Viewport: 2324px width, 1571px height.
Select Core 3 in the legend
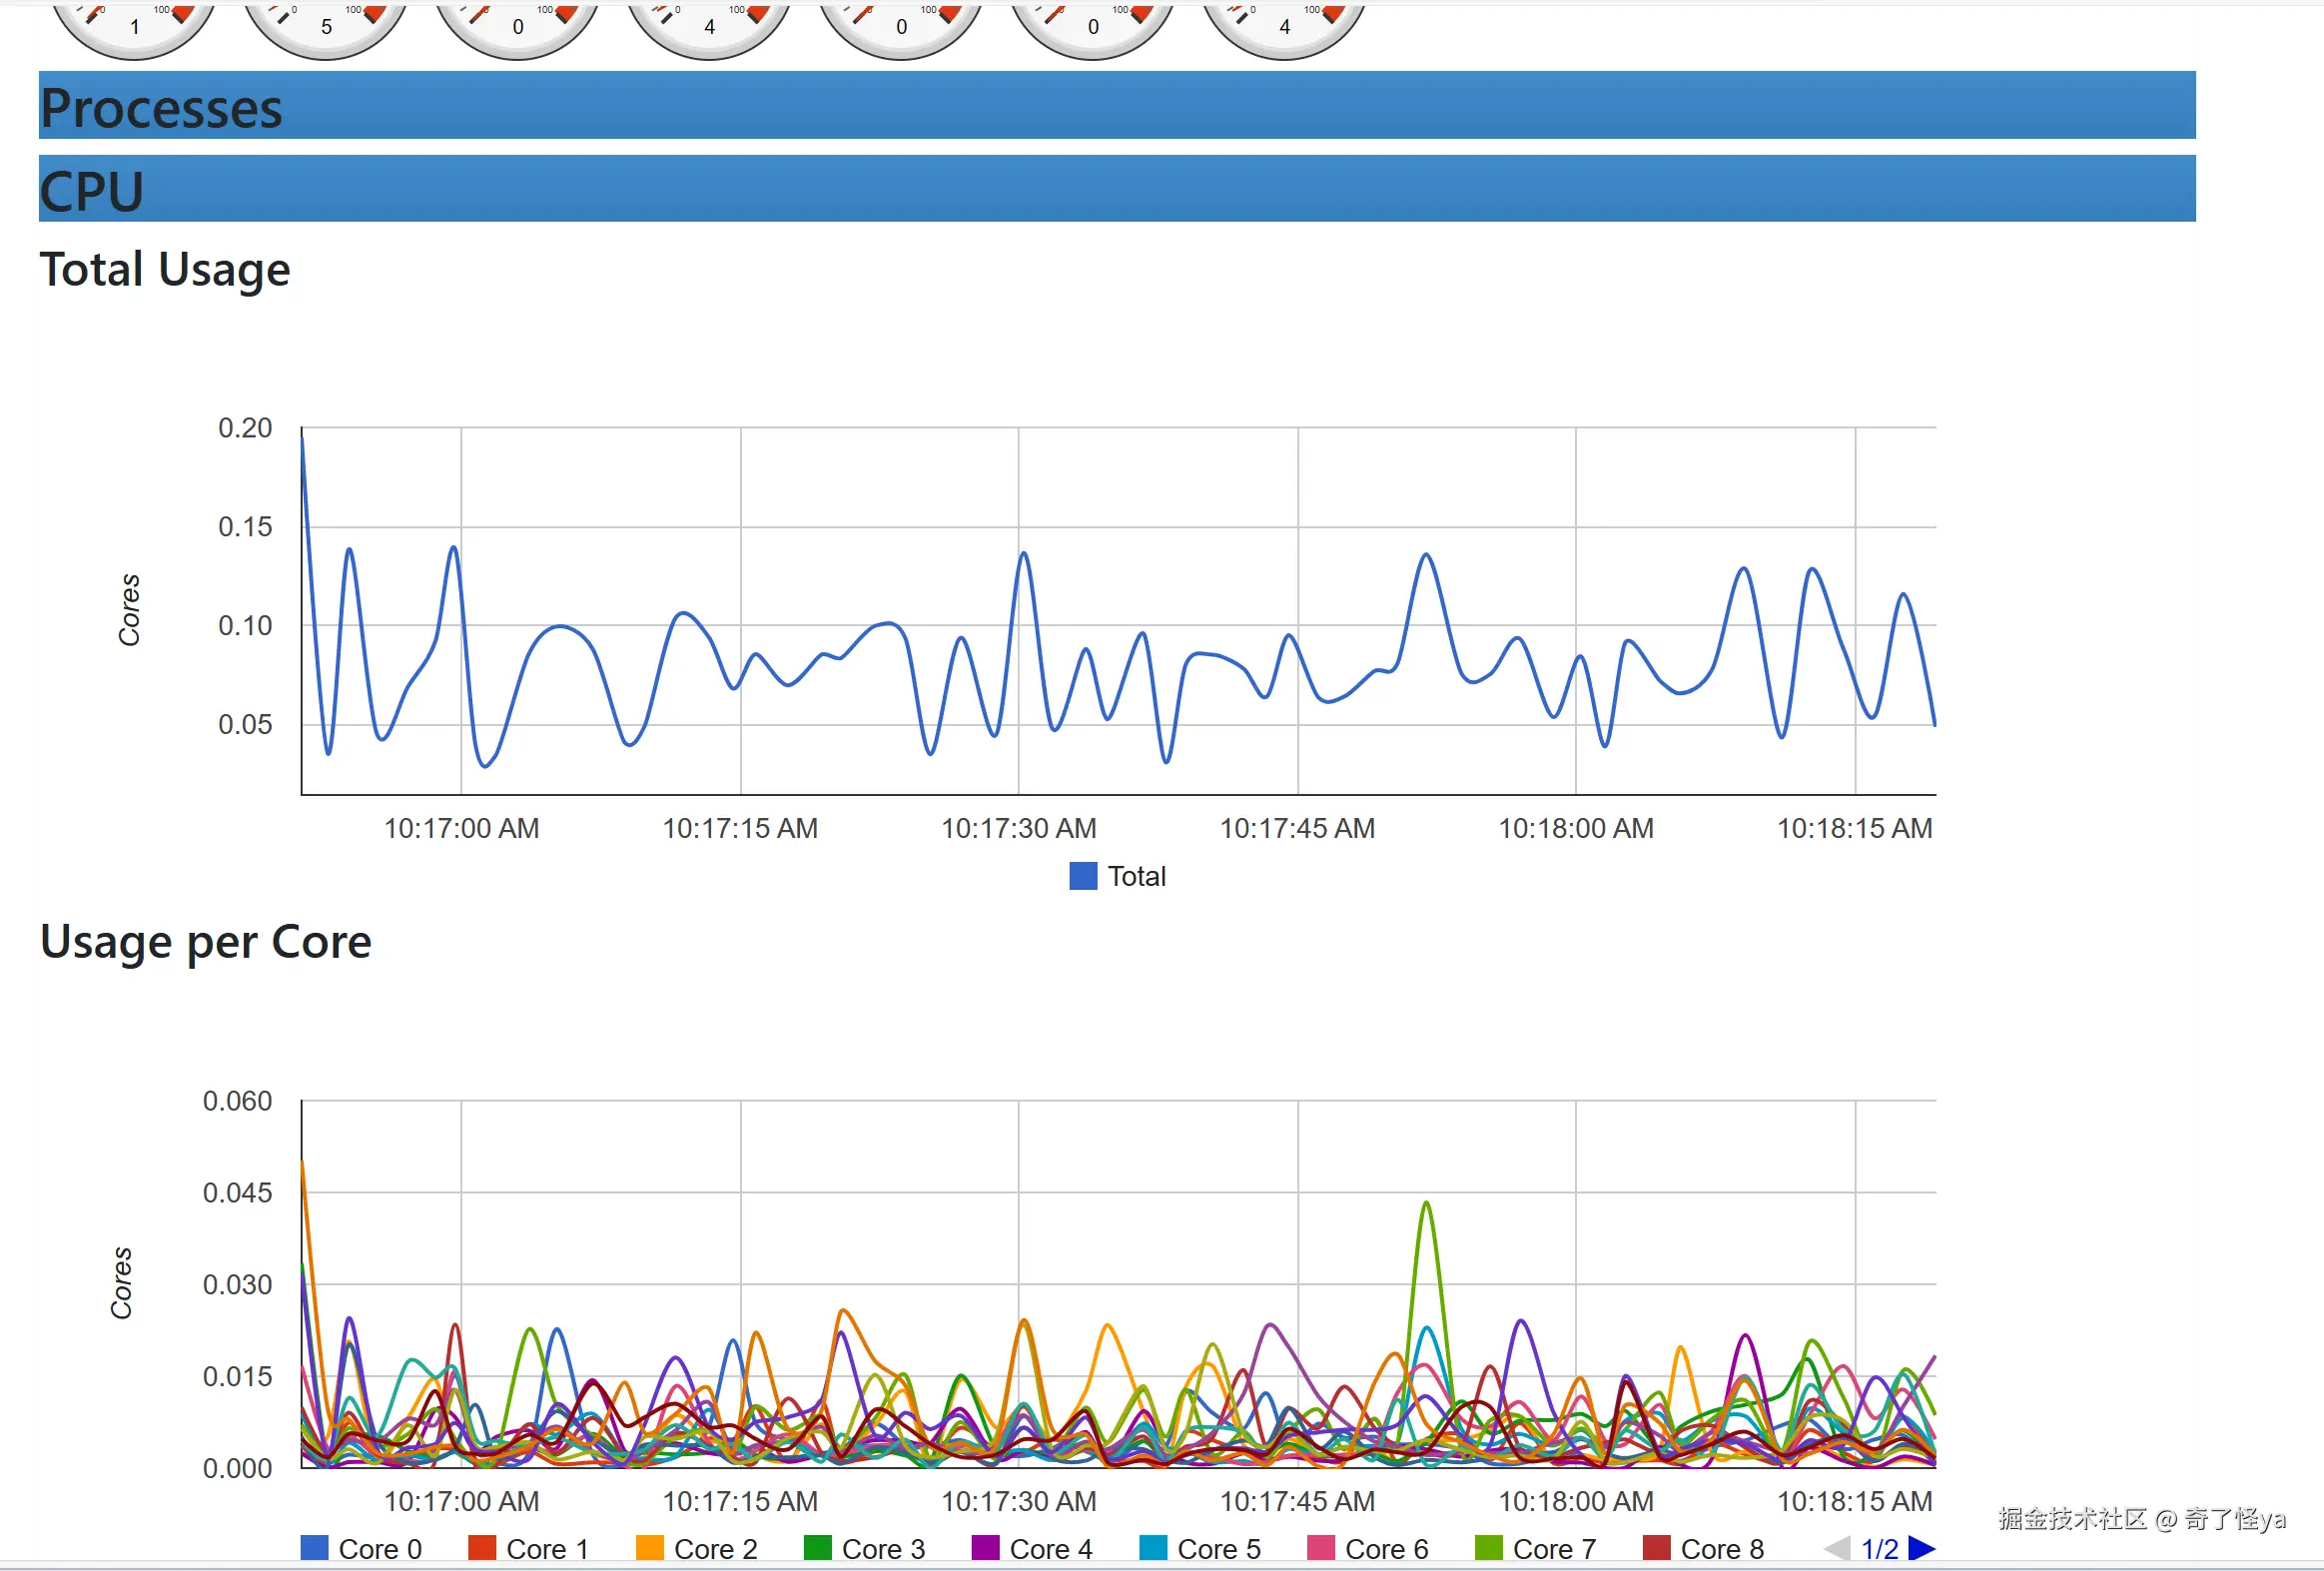[883, 1549]
